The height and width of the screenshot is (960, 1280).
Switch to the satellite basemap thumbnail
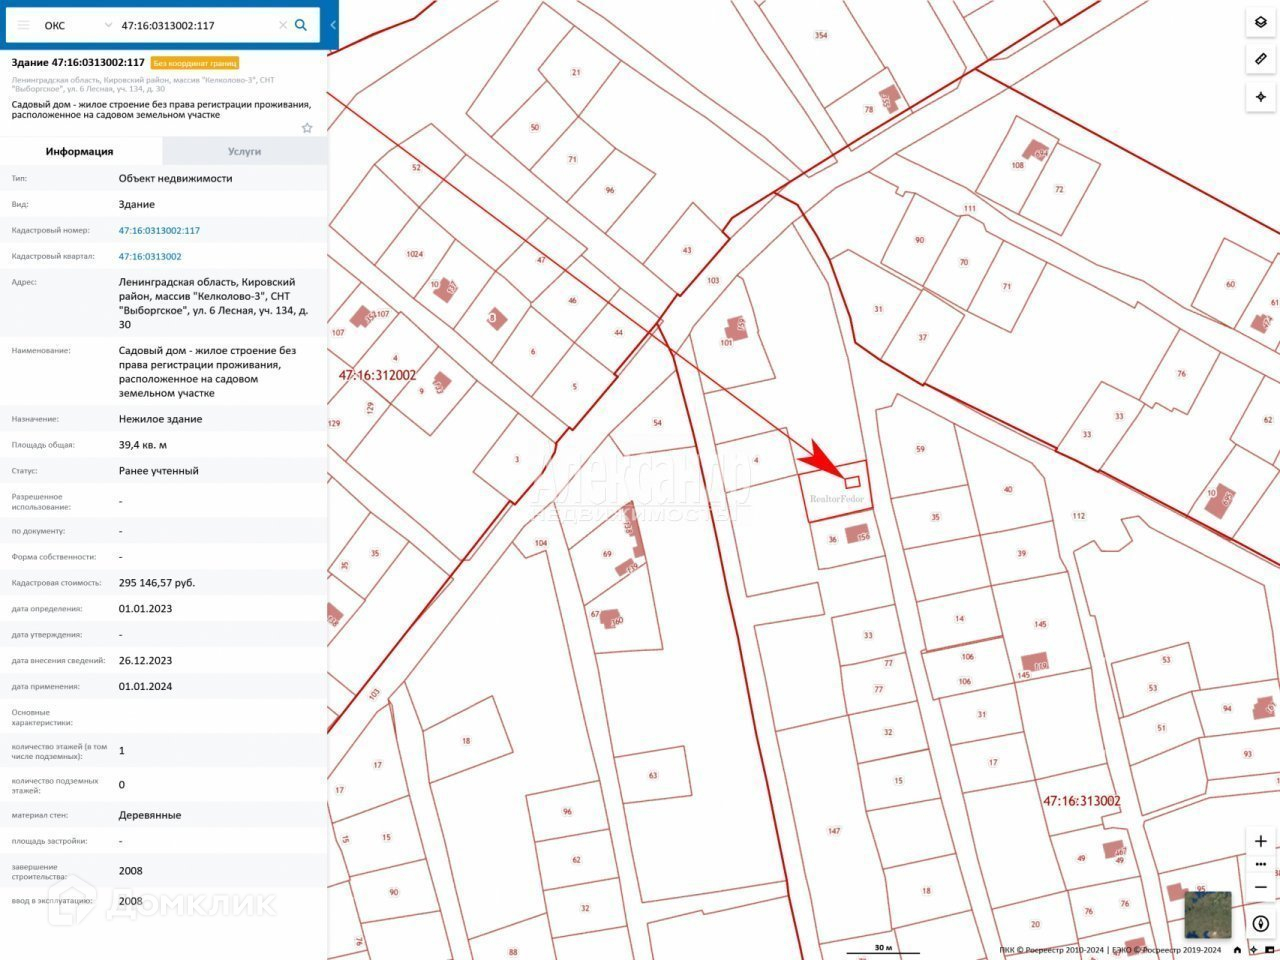coord(1208,915)
